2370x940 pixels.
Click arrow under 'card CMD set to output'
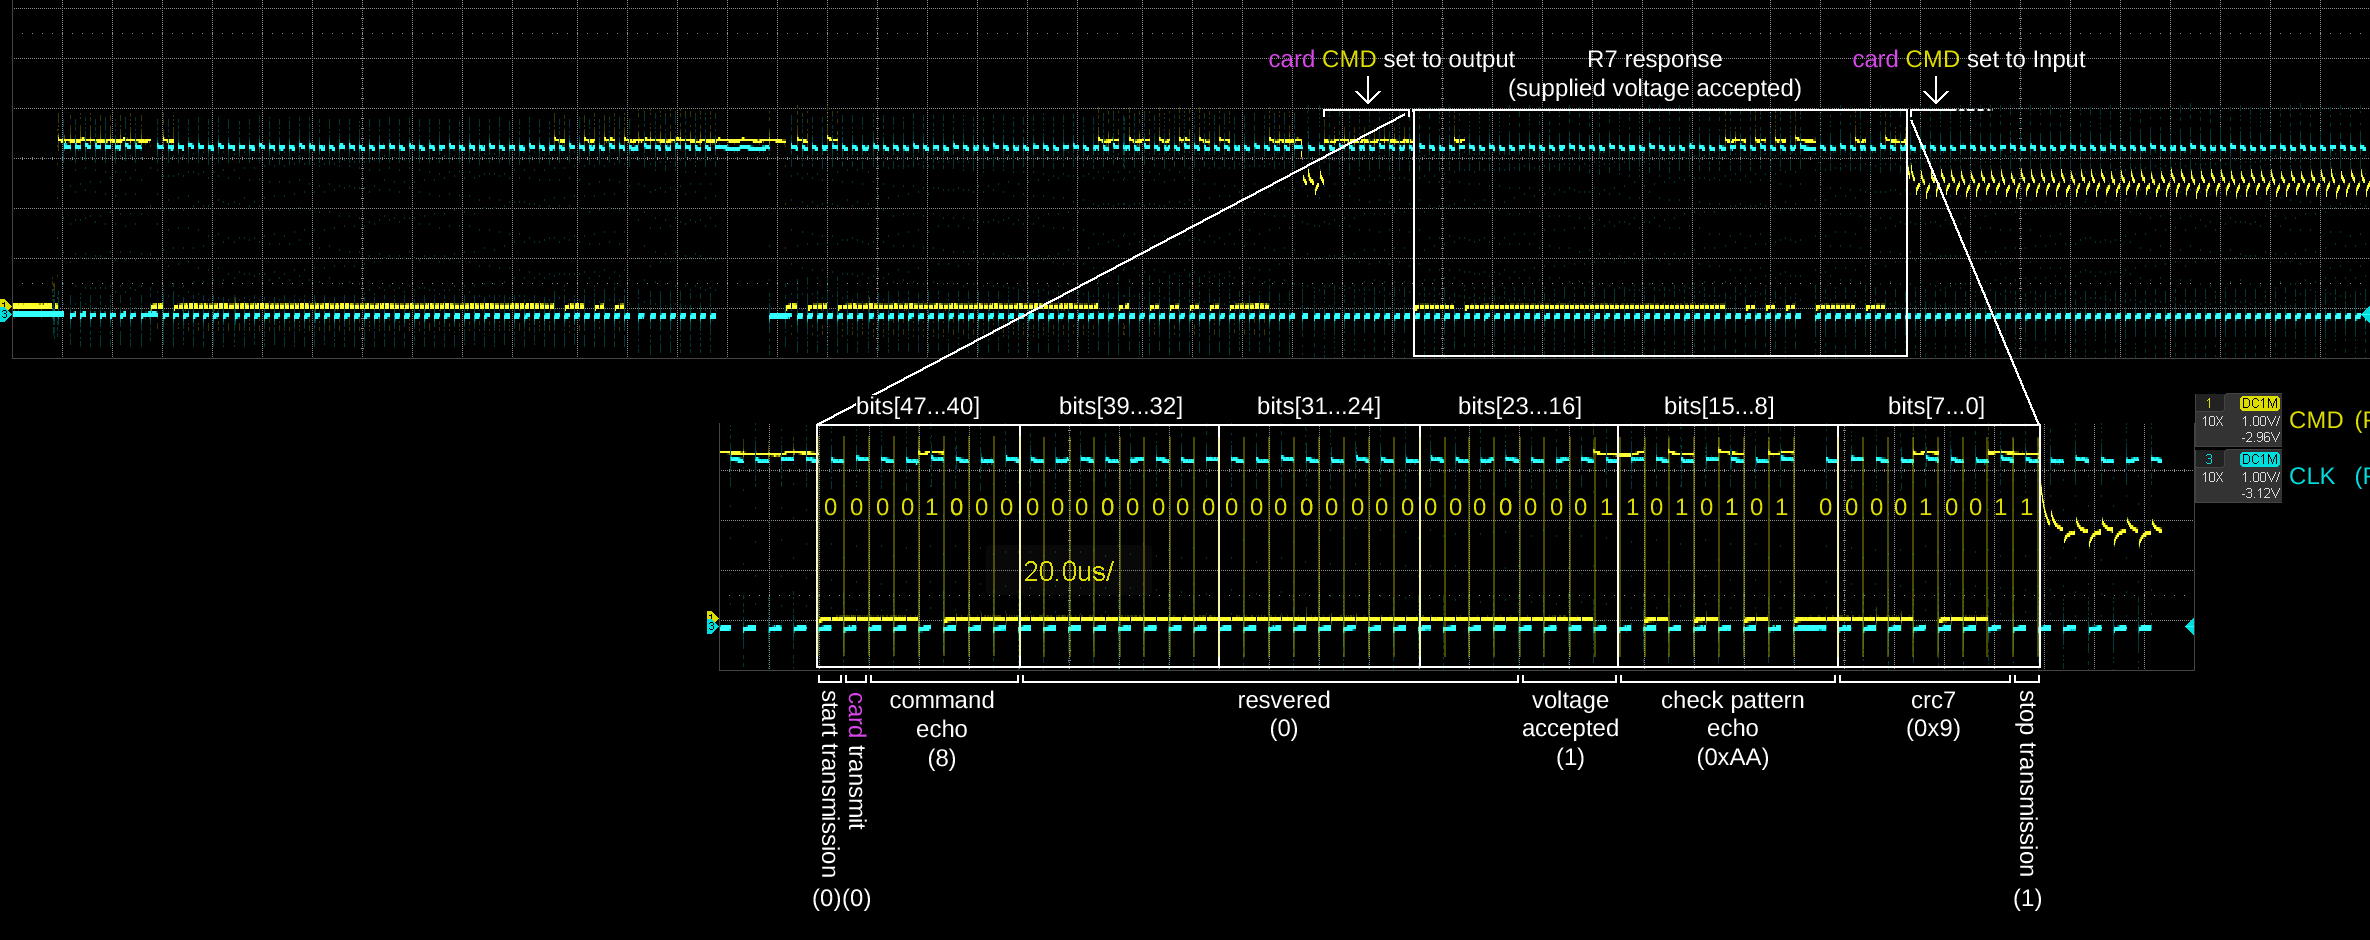tap(1367, 91)
